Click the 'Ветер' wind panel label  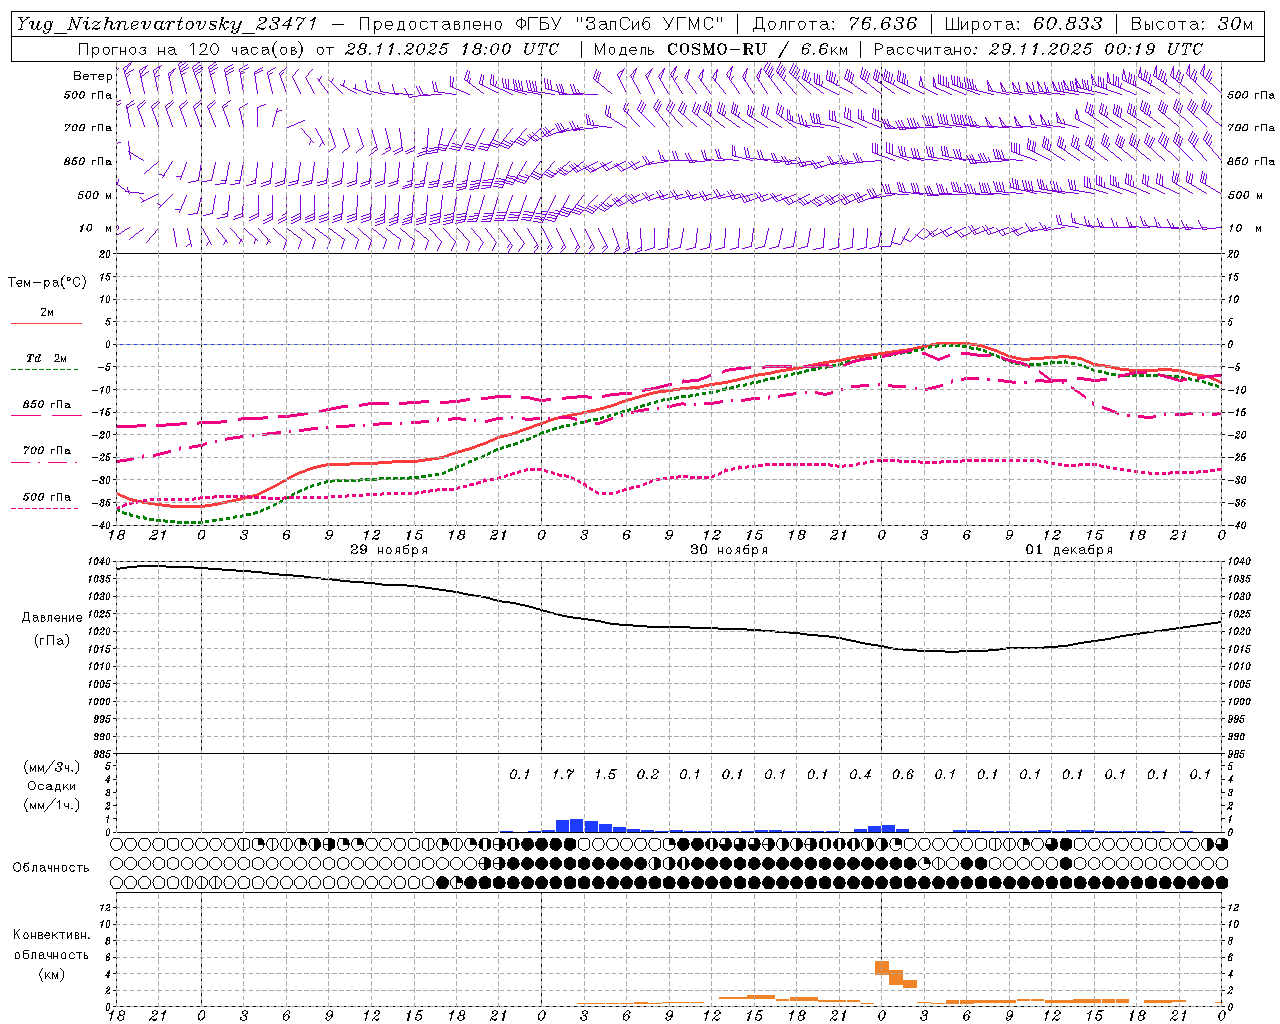click(92, 76)
